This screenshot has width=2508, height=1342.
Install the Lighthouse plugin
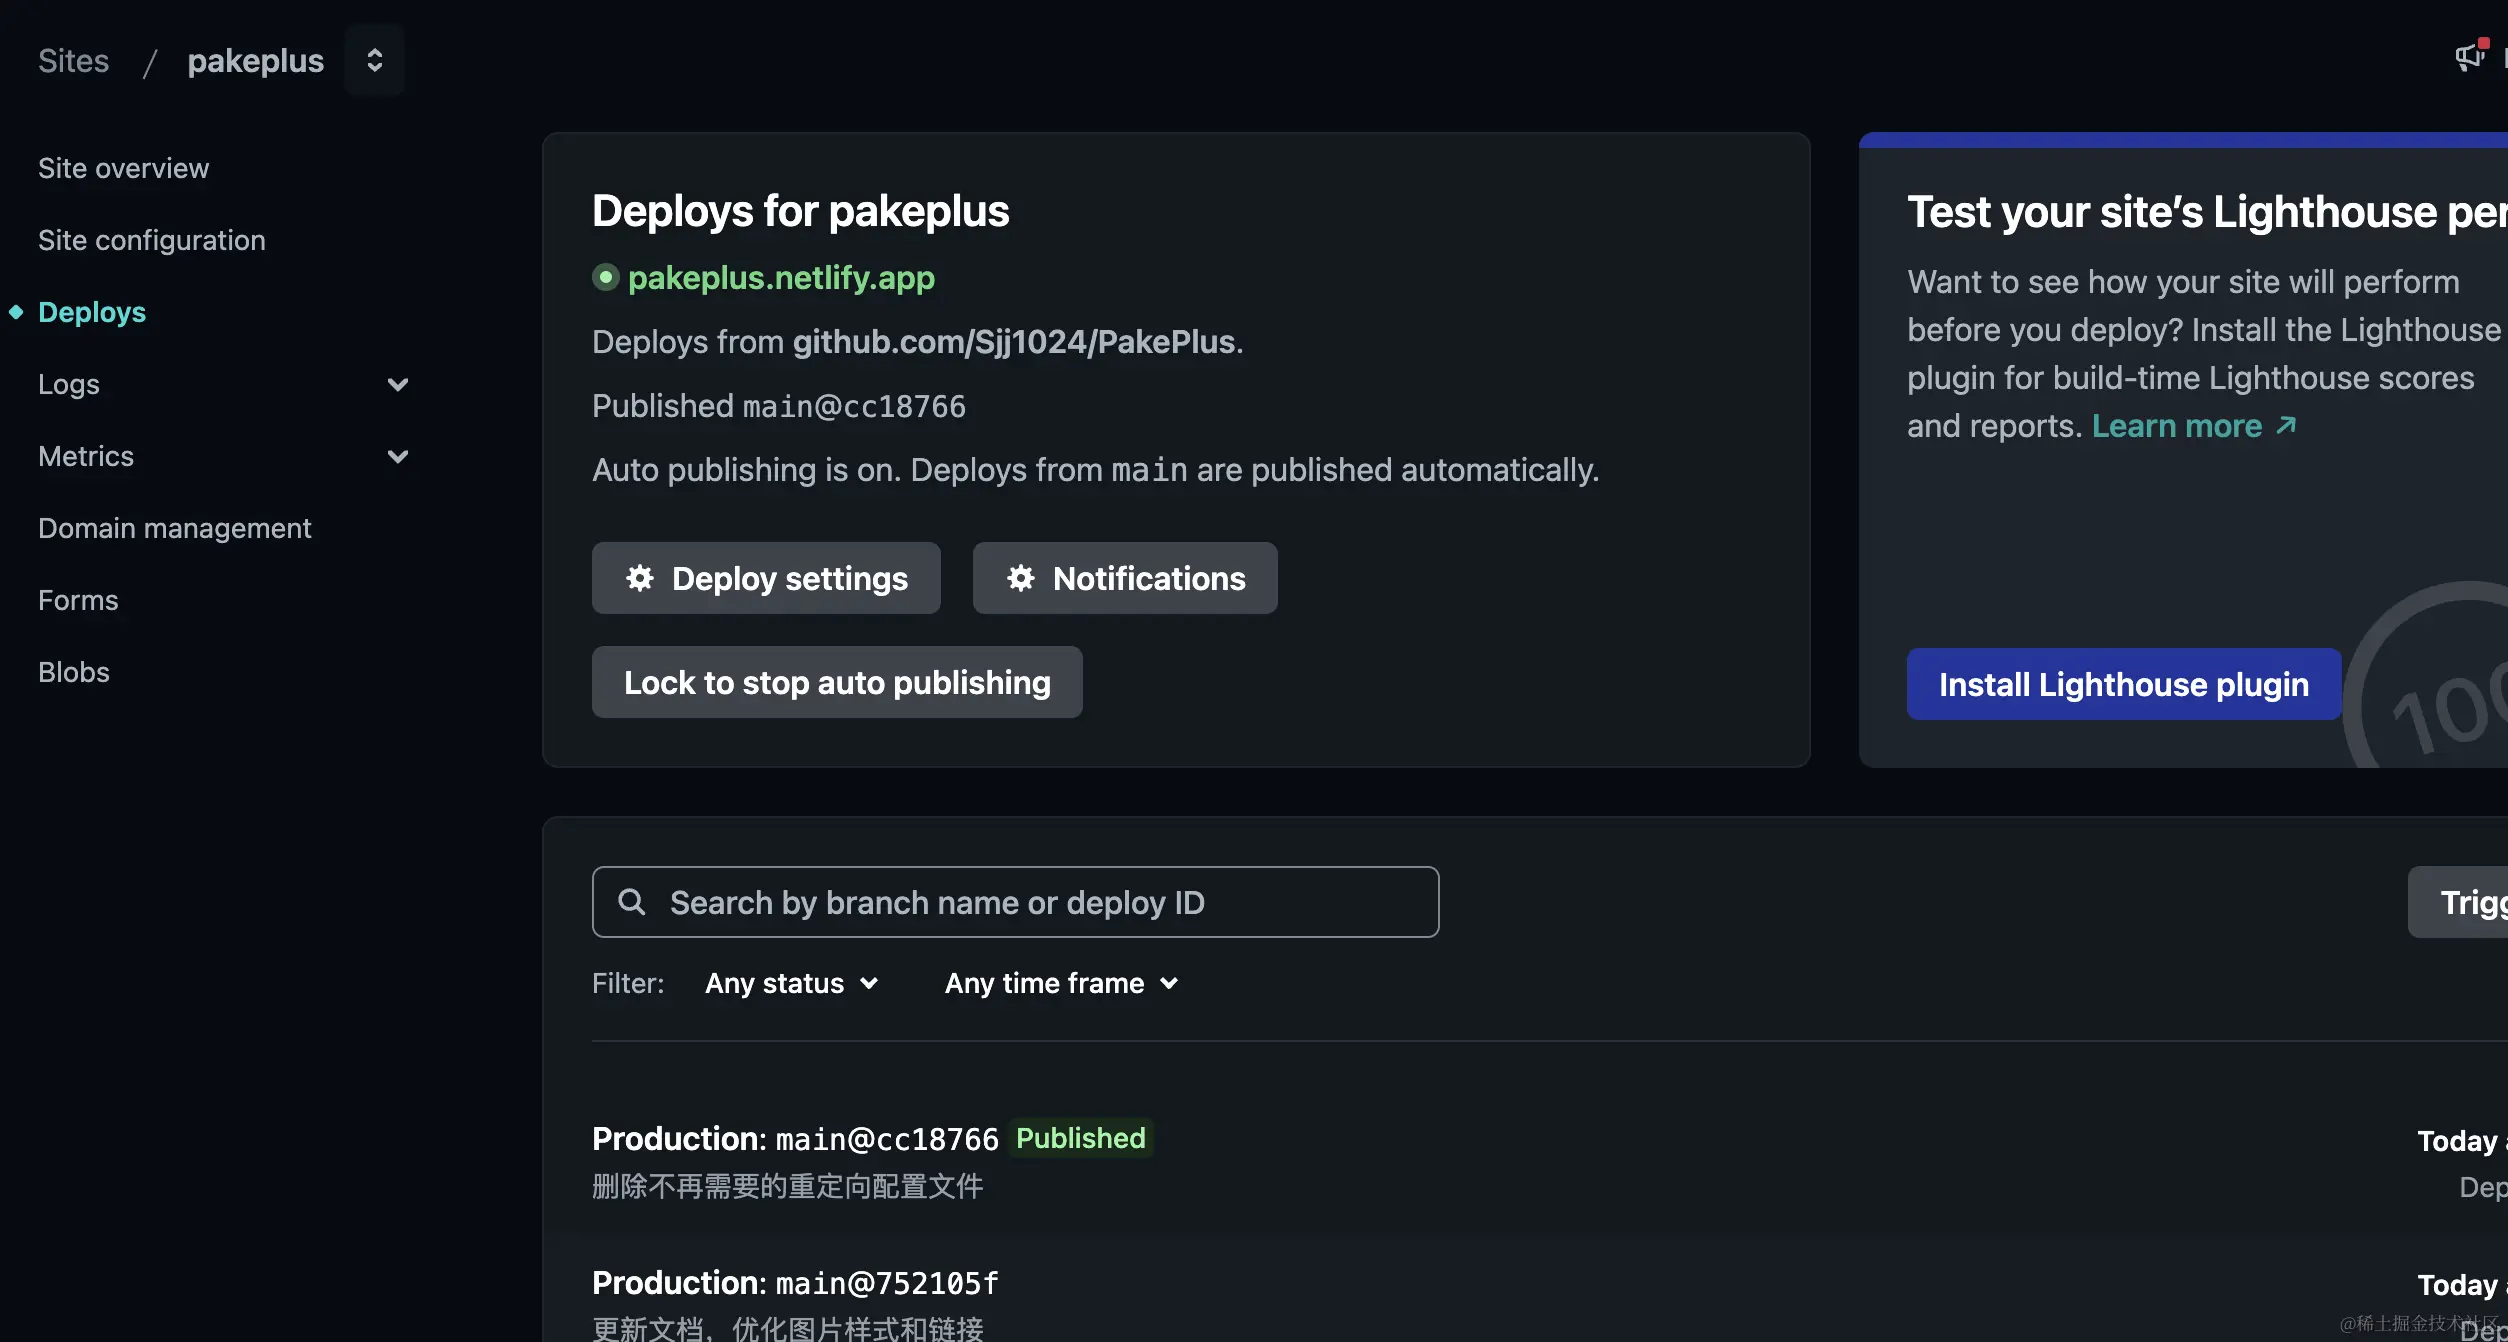[2122, 684]
